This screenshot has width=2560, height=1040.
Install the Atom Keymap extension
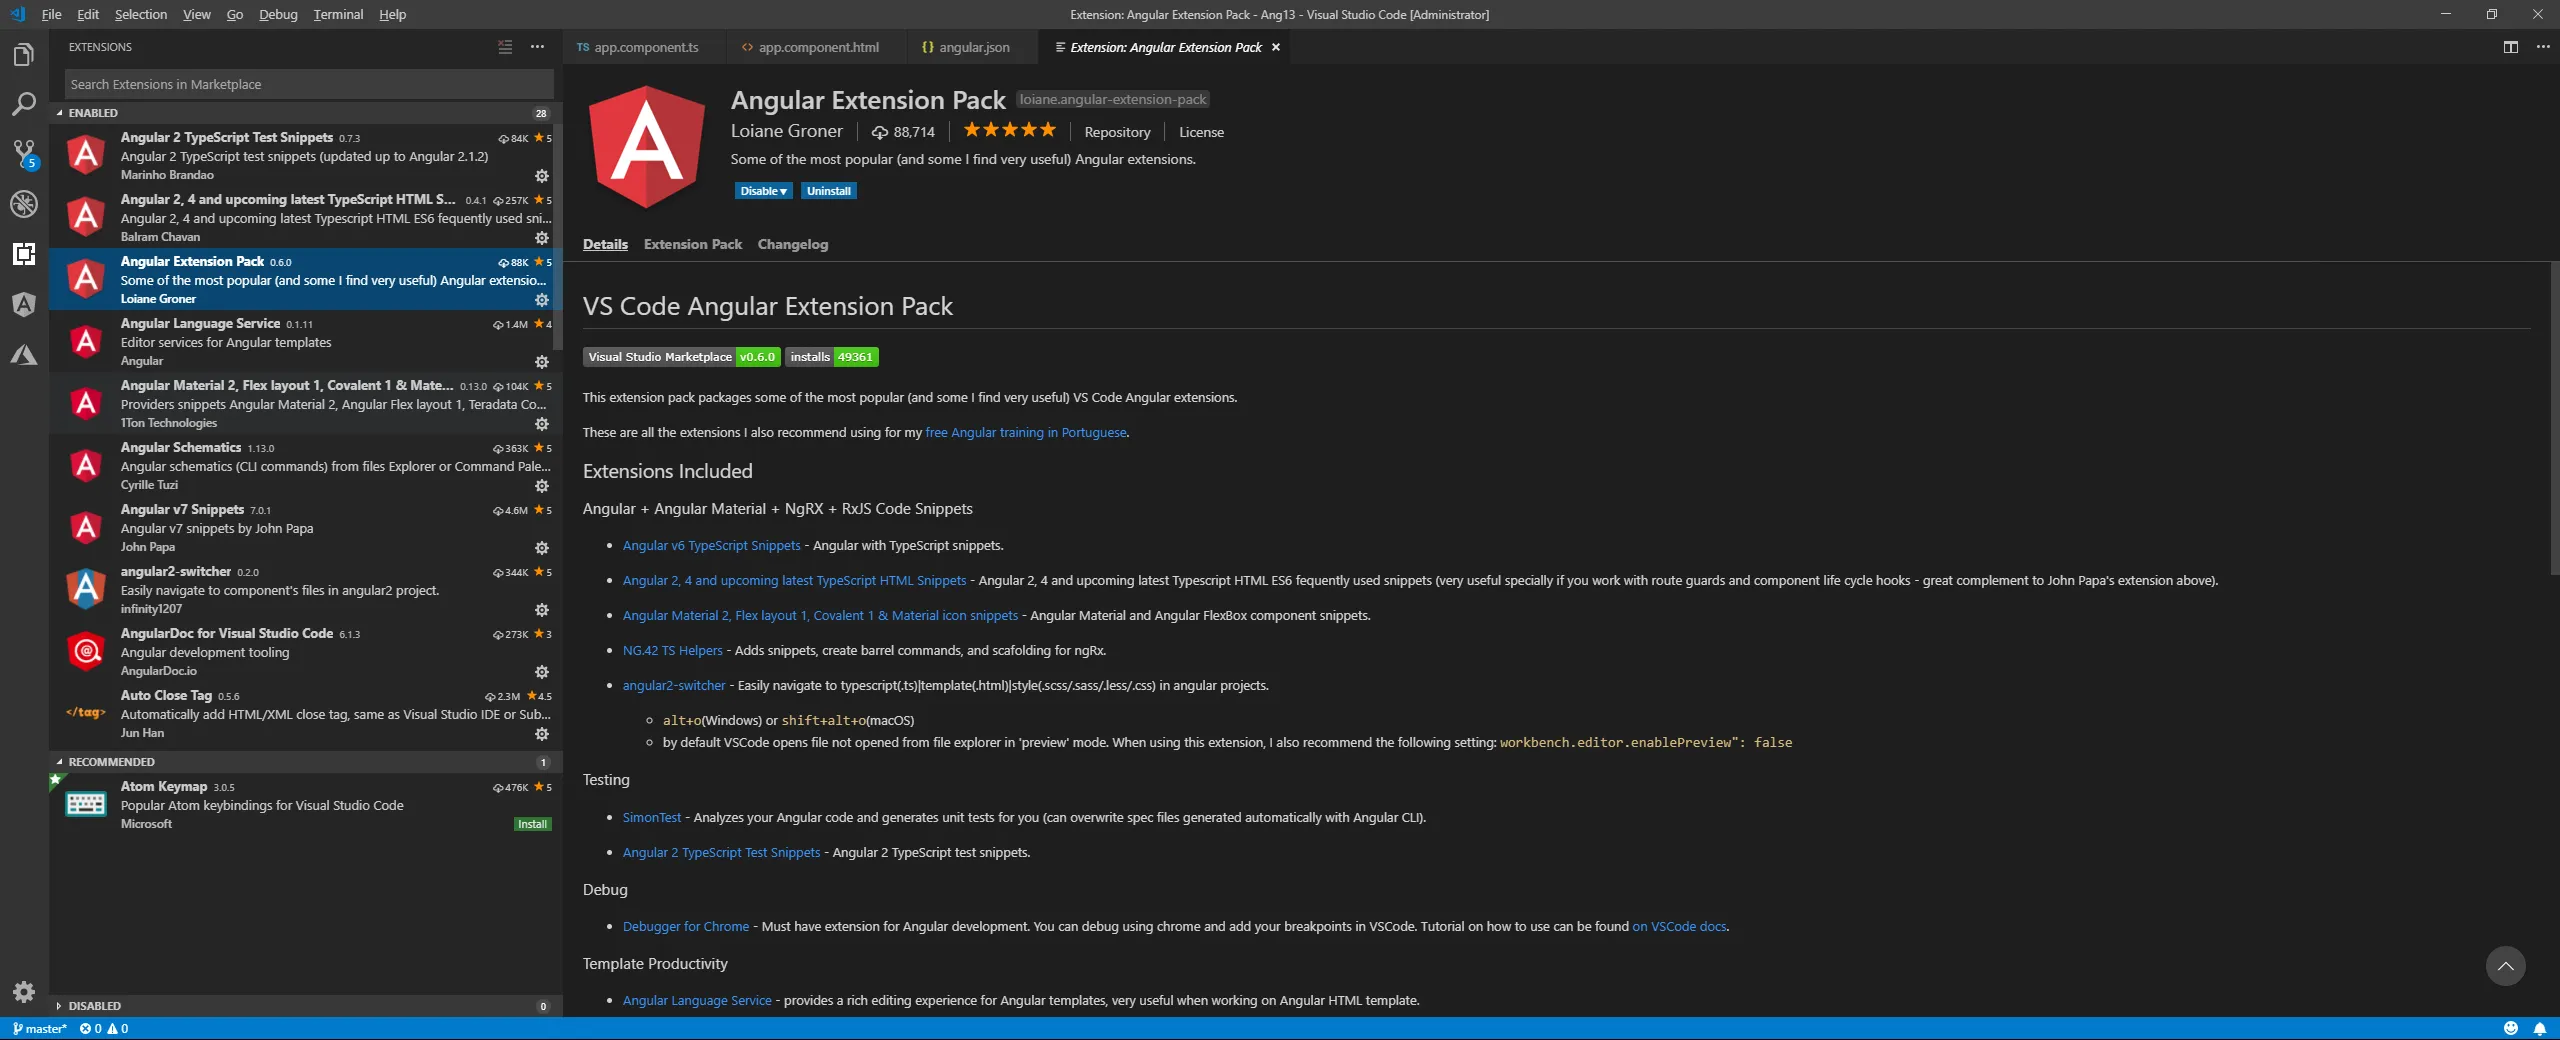(533, 824)
